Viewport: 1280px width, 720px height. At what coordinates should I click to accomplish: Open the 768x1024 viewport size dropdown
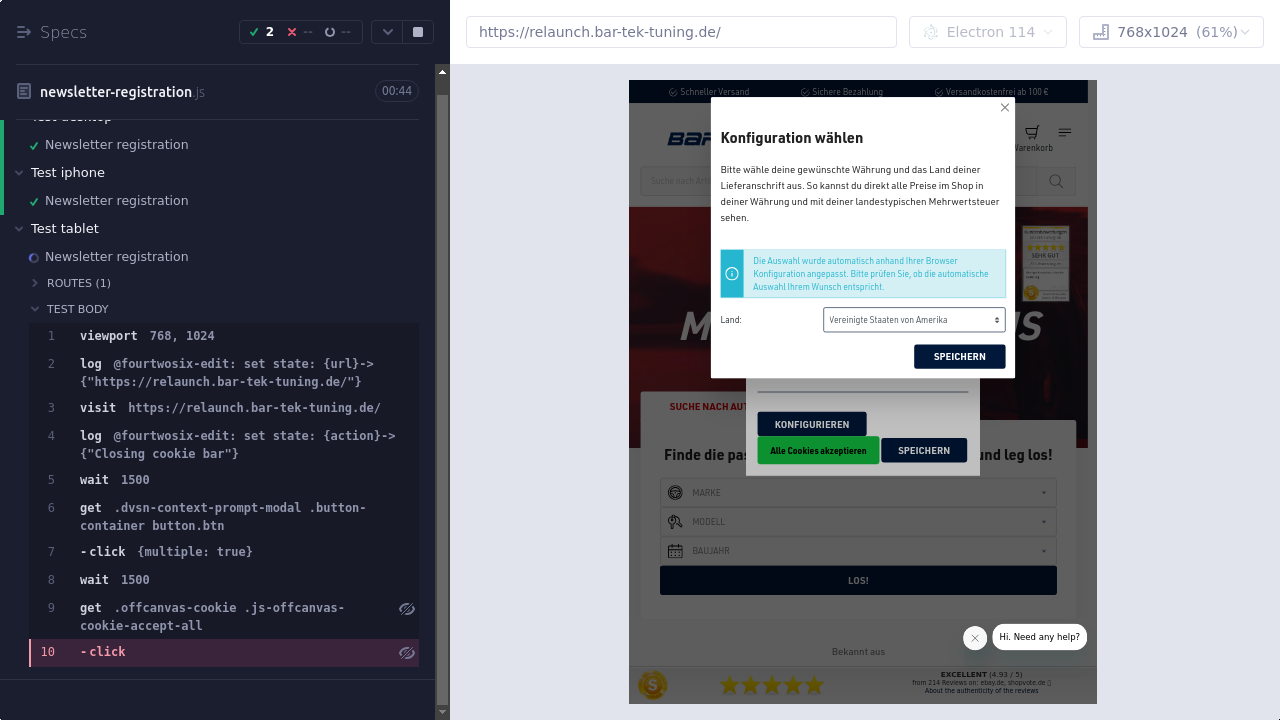(x=1171, y=32)
